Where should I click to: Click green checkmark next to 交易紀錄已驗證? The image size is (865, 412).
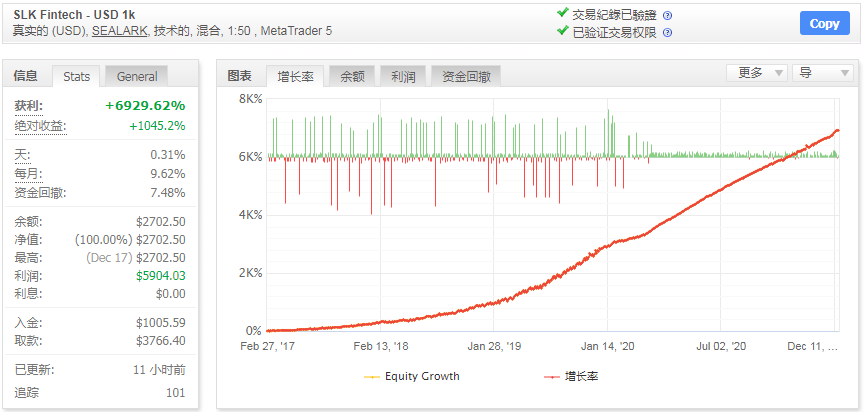click(x=562, y=13)
